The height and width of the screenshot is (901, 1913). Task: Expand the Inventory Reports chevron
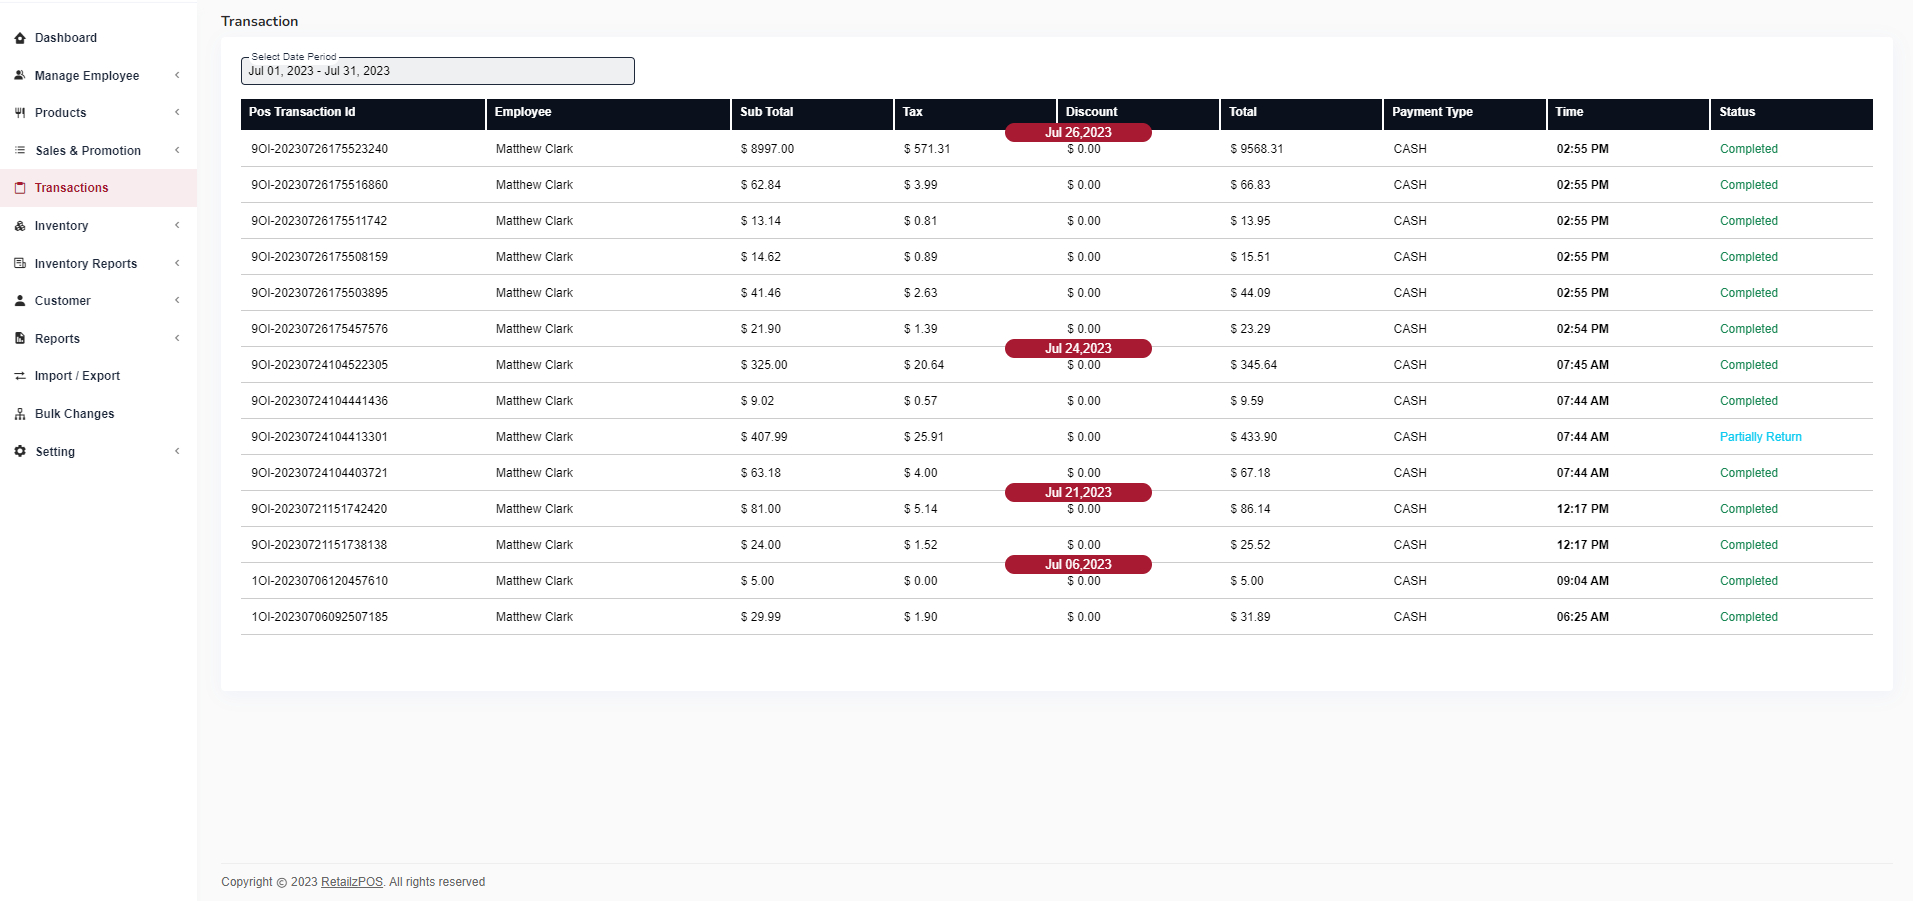tap(177, 263)
